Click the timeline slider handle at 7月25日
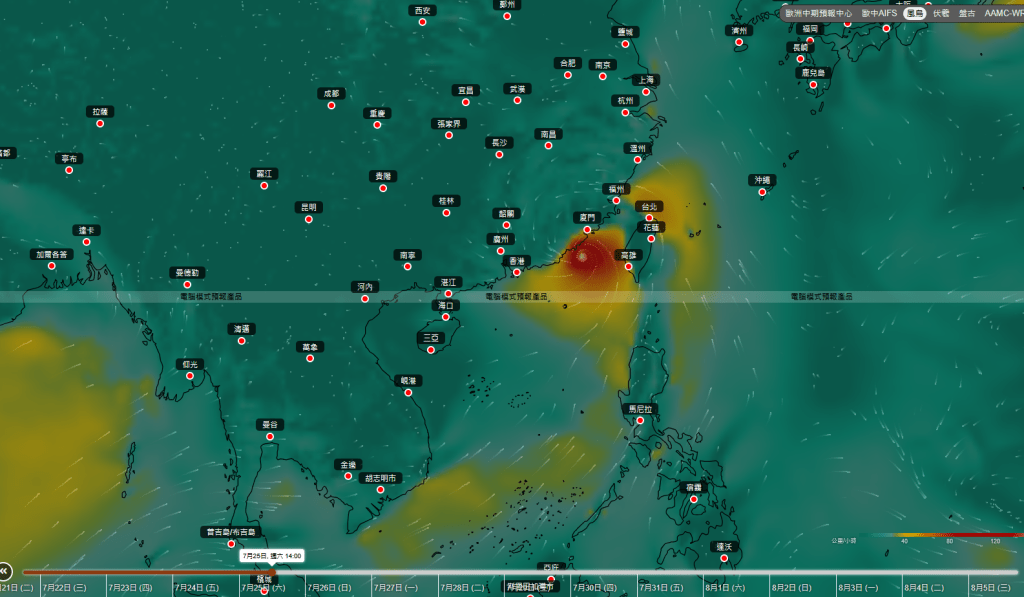The width and height of the screenshot is (1024, 597). tap(272, 573)
